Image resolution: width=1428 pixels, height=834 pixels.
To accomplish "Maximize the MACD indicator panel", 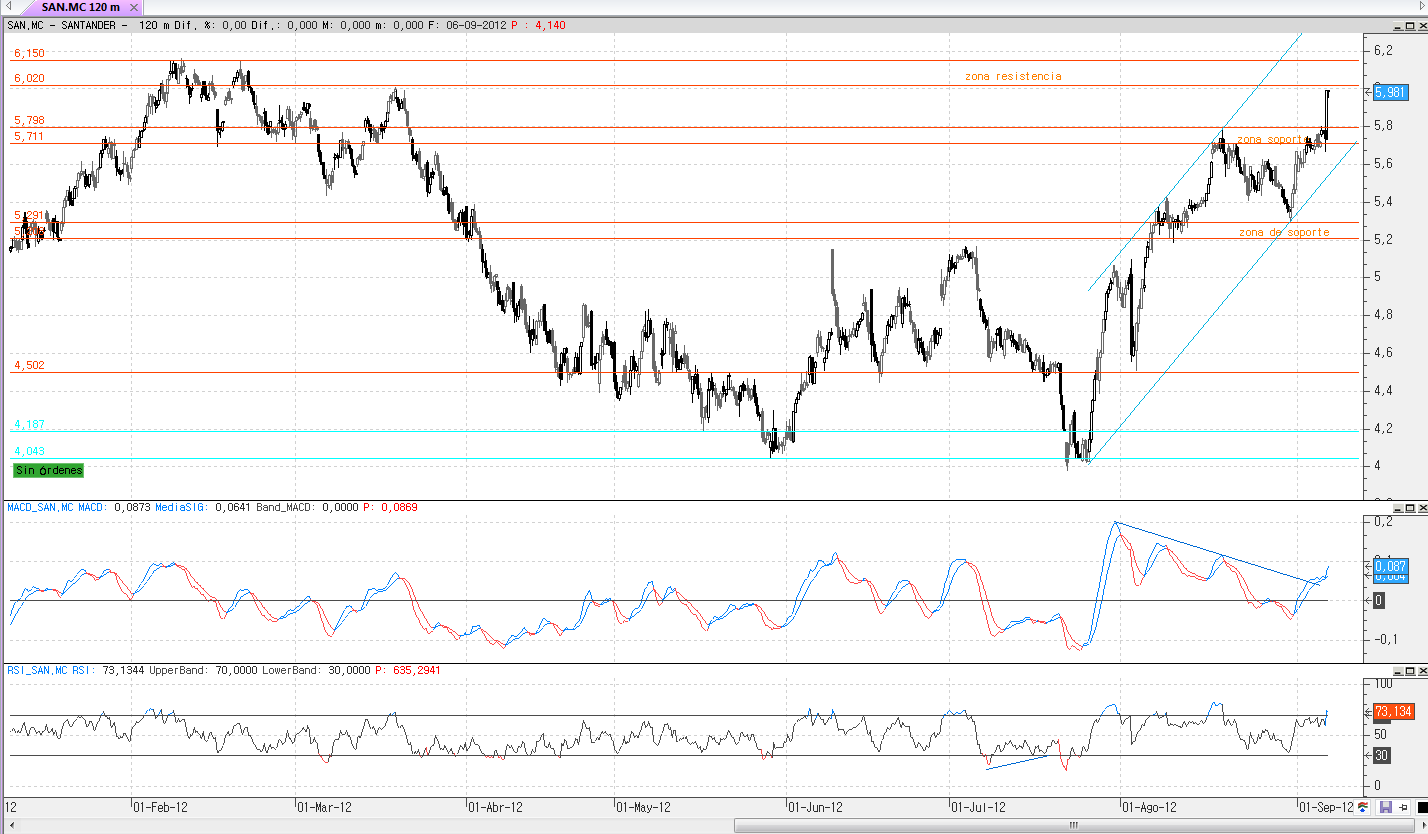I will (x=1410, y=508).
